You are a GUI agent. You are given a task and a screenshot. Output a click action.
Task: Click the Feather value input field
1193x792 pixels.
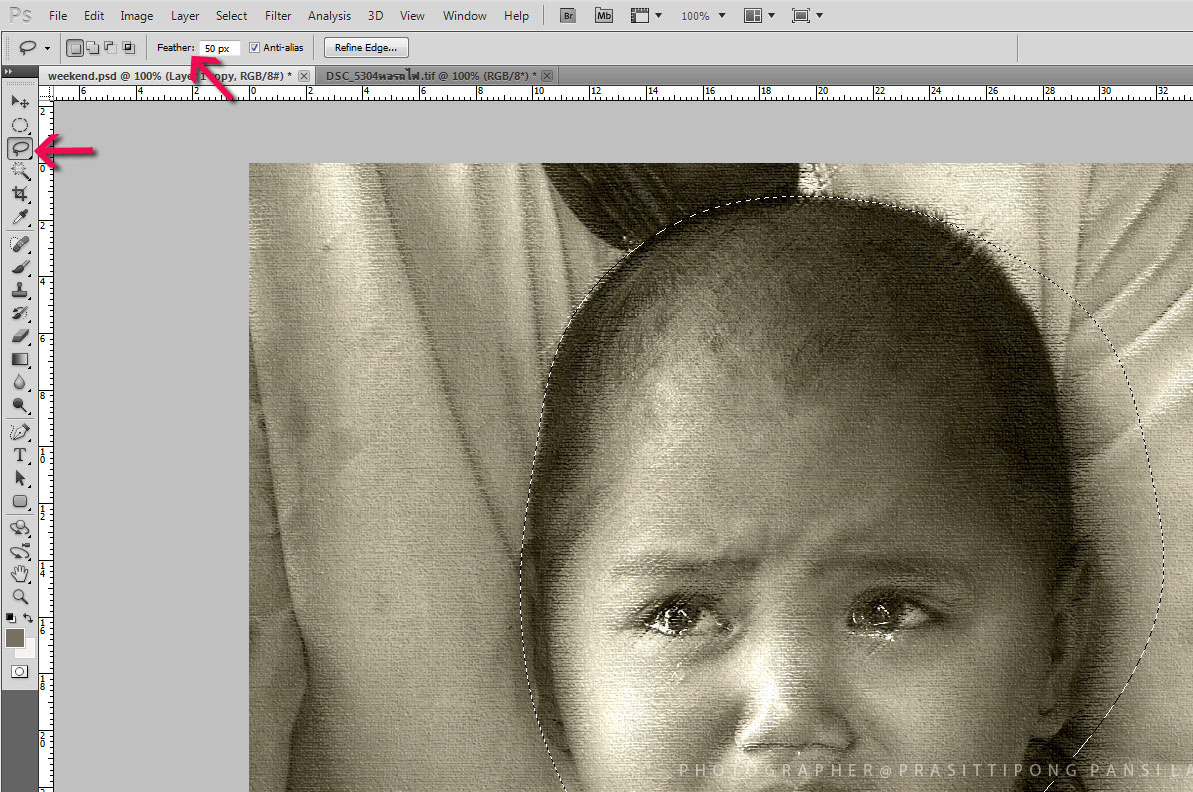point(218,48)
